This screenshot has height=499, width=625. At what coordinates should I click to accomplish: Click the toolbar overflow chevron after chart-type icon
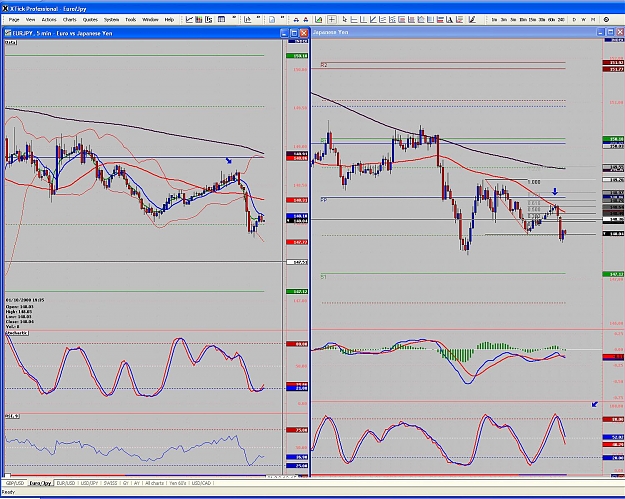pos(258,18)
